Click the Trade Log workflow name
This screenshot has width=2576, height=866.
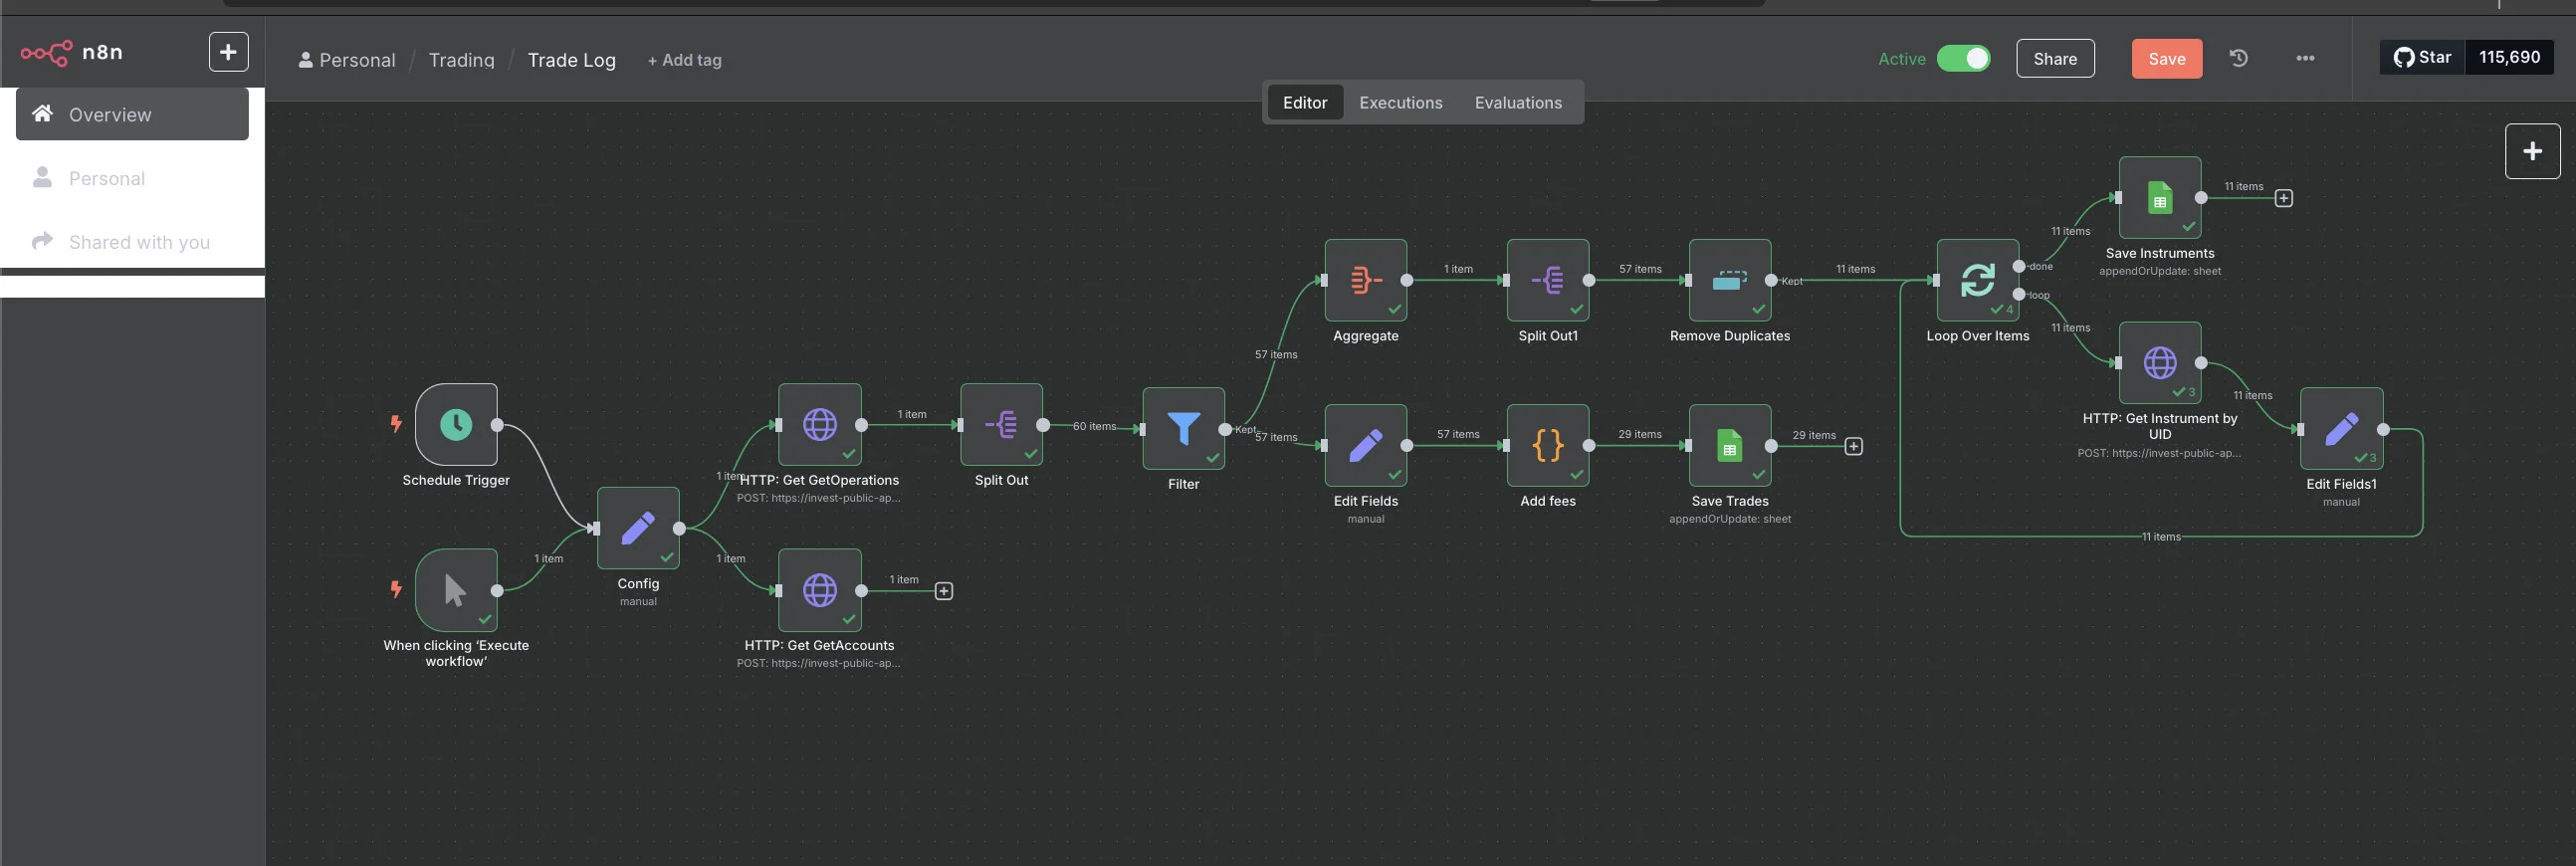pyautogui.click(x=571, y=60)
